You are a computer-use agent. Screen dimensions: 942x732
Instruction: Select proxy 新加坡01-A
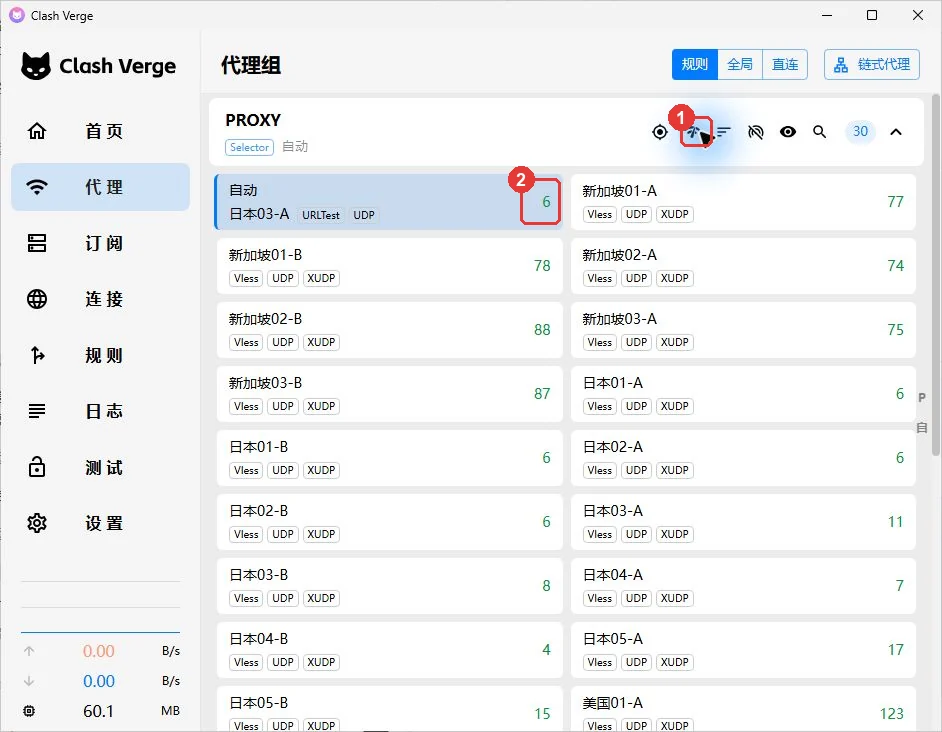point(743,202)
